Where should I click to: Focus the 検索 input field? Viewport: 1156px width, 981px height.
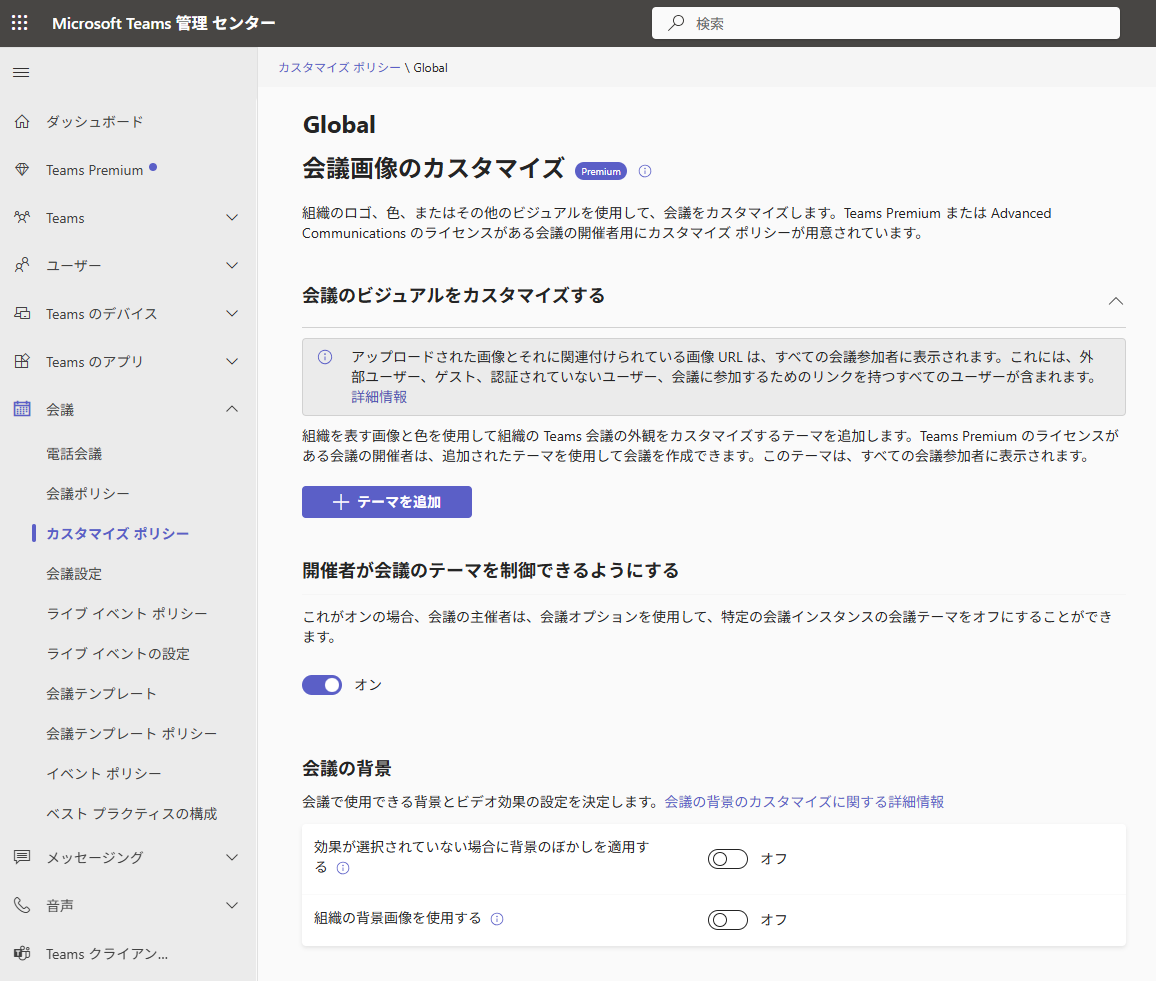coord(885,23)
